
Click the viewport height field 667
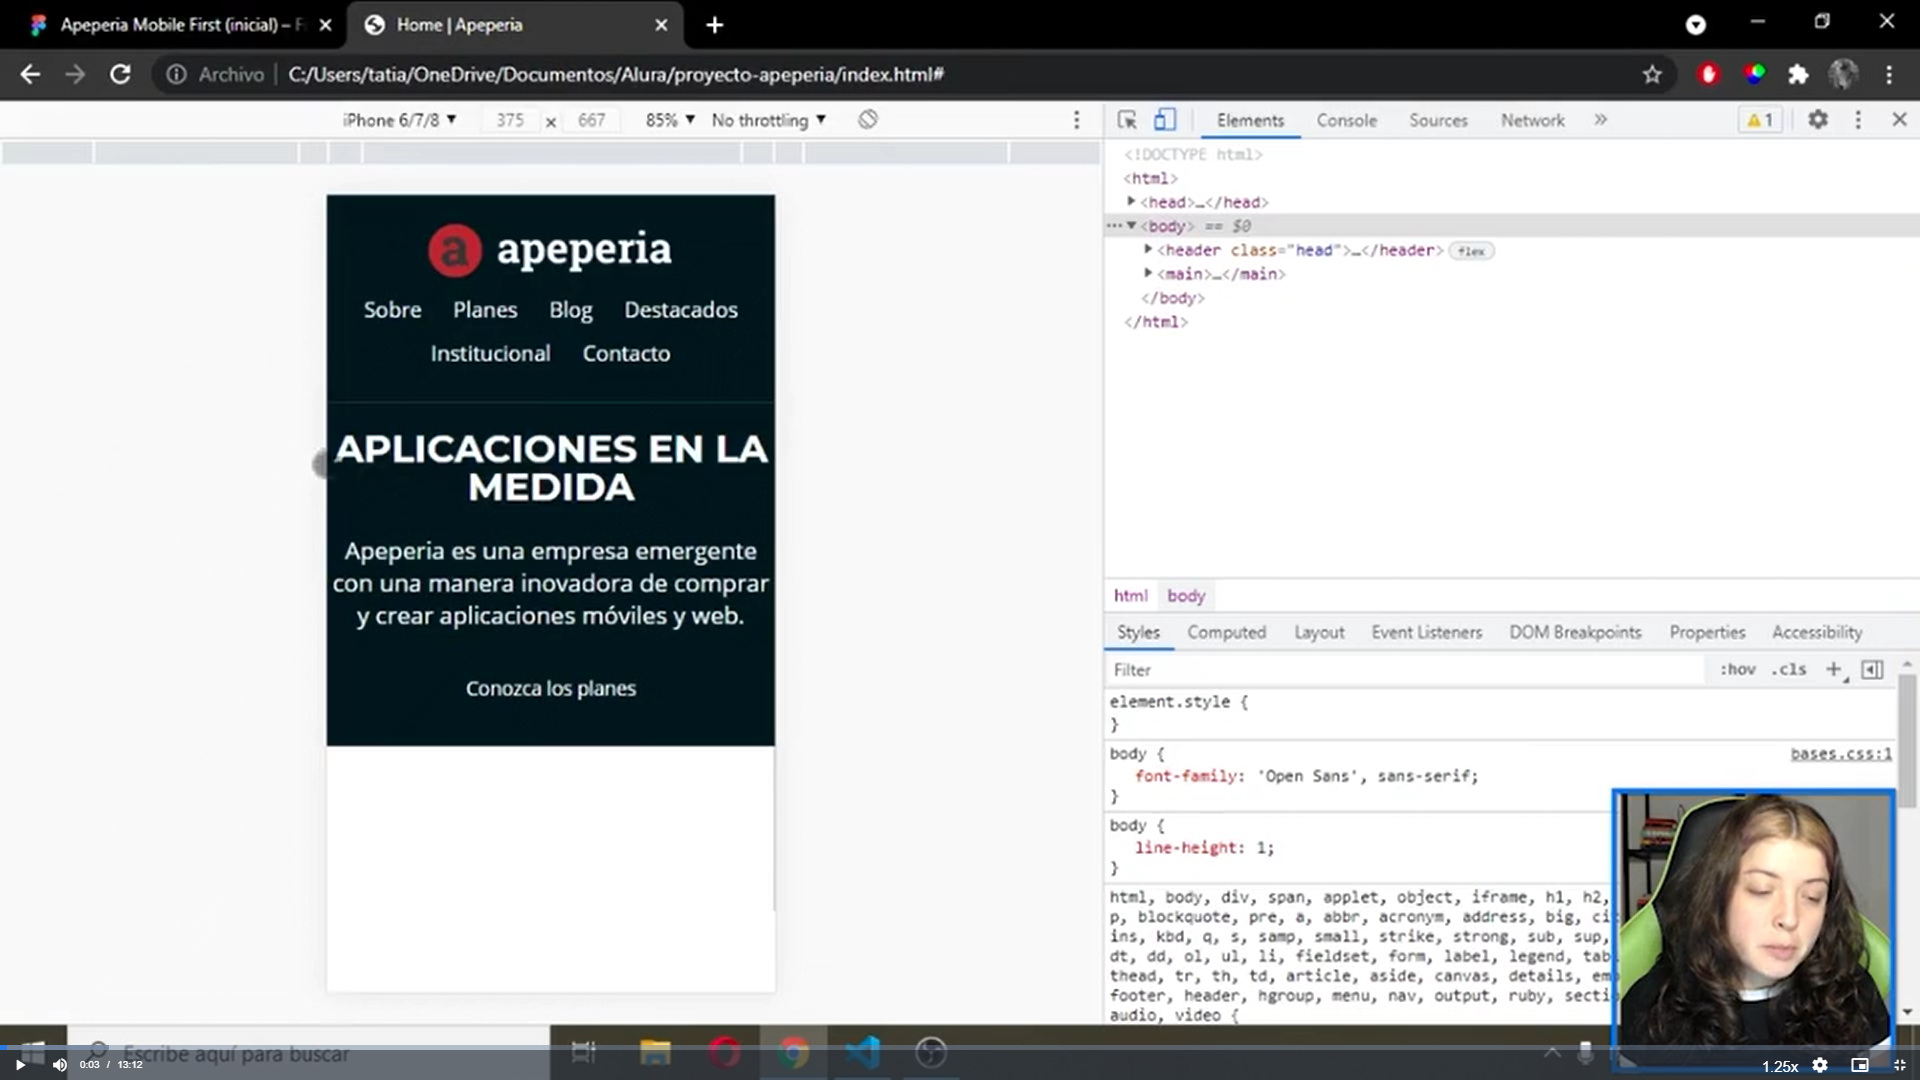pos(591,120)
